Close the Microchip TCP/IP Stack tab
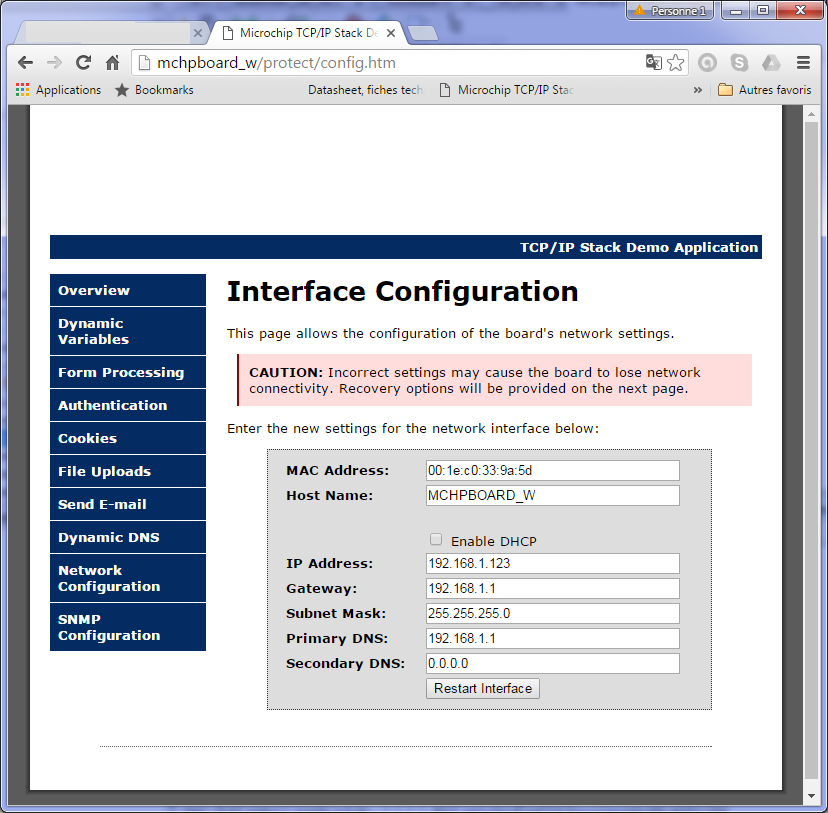828x813 pixels. click(x=391, y=33)
